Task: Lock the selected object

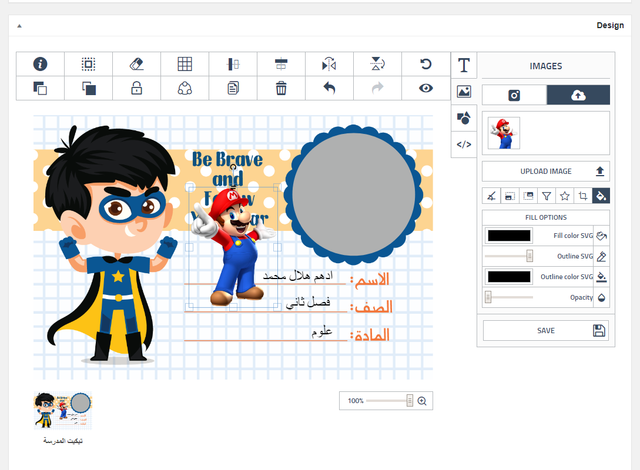Action: pos(136,88)
